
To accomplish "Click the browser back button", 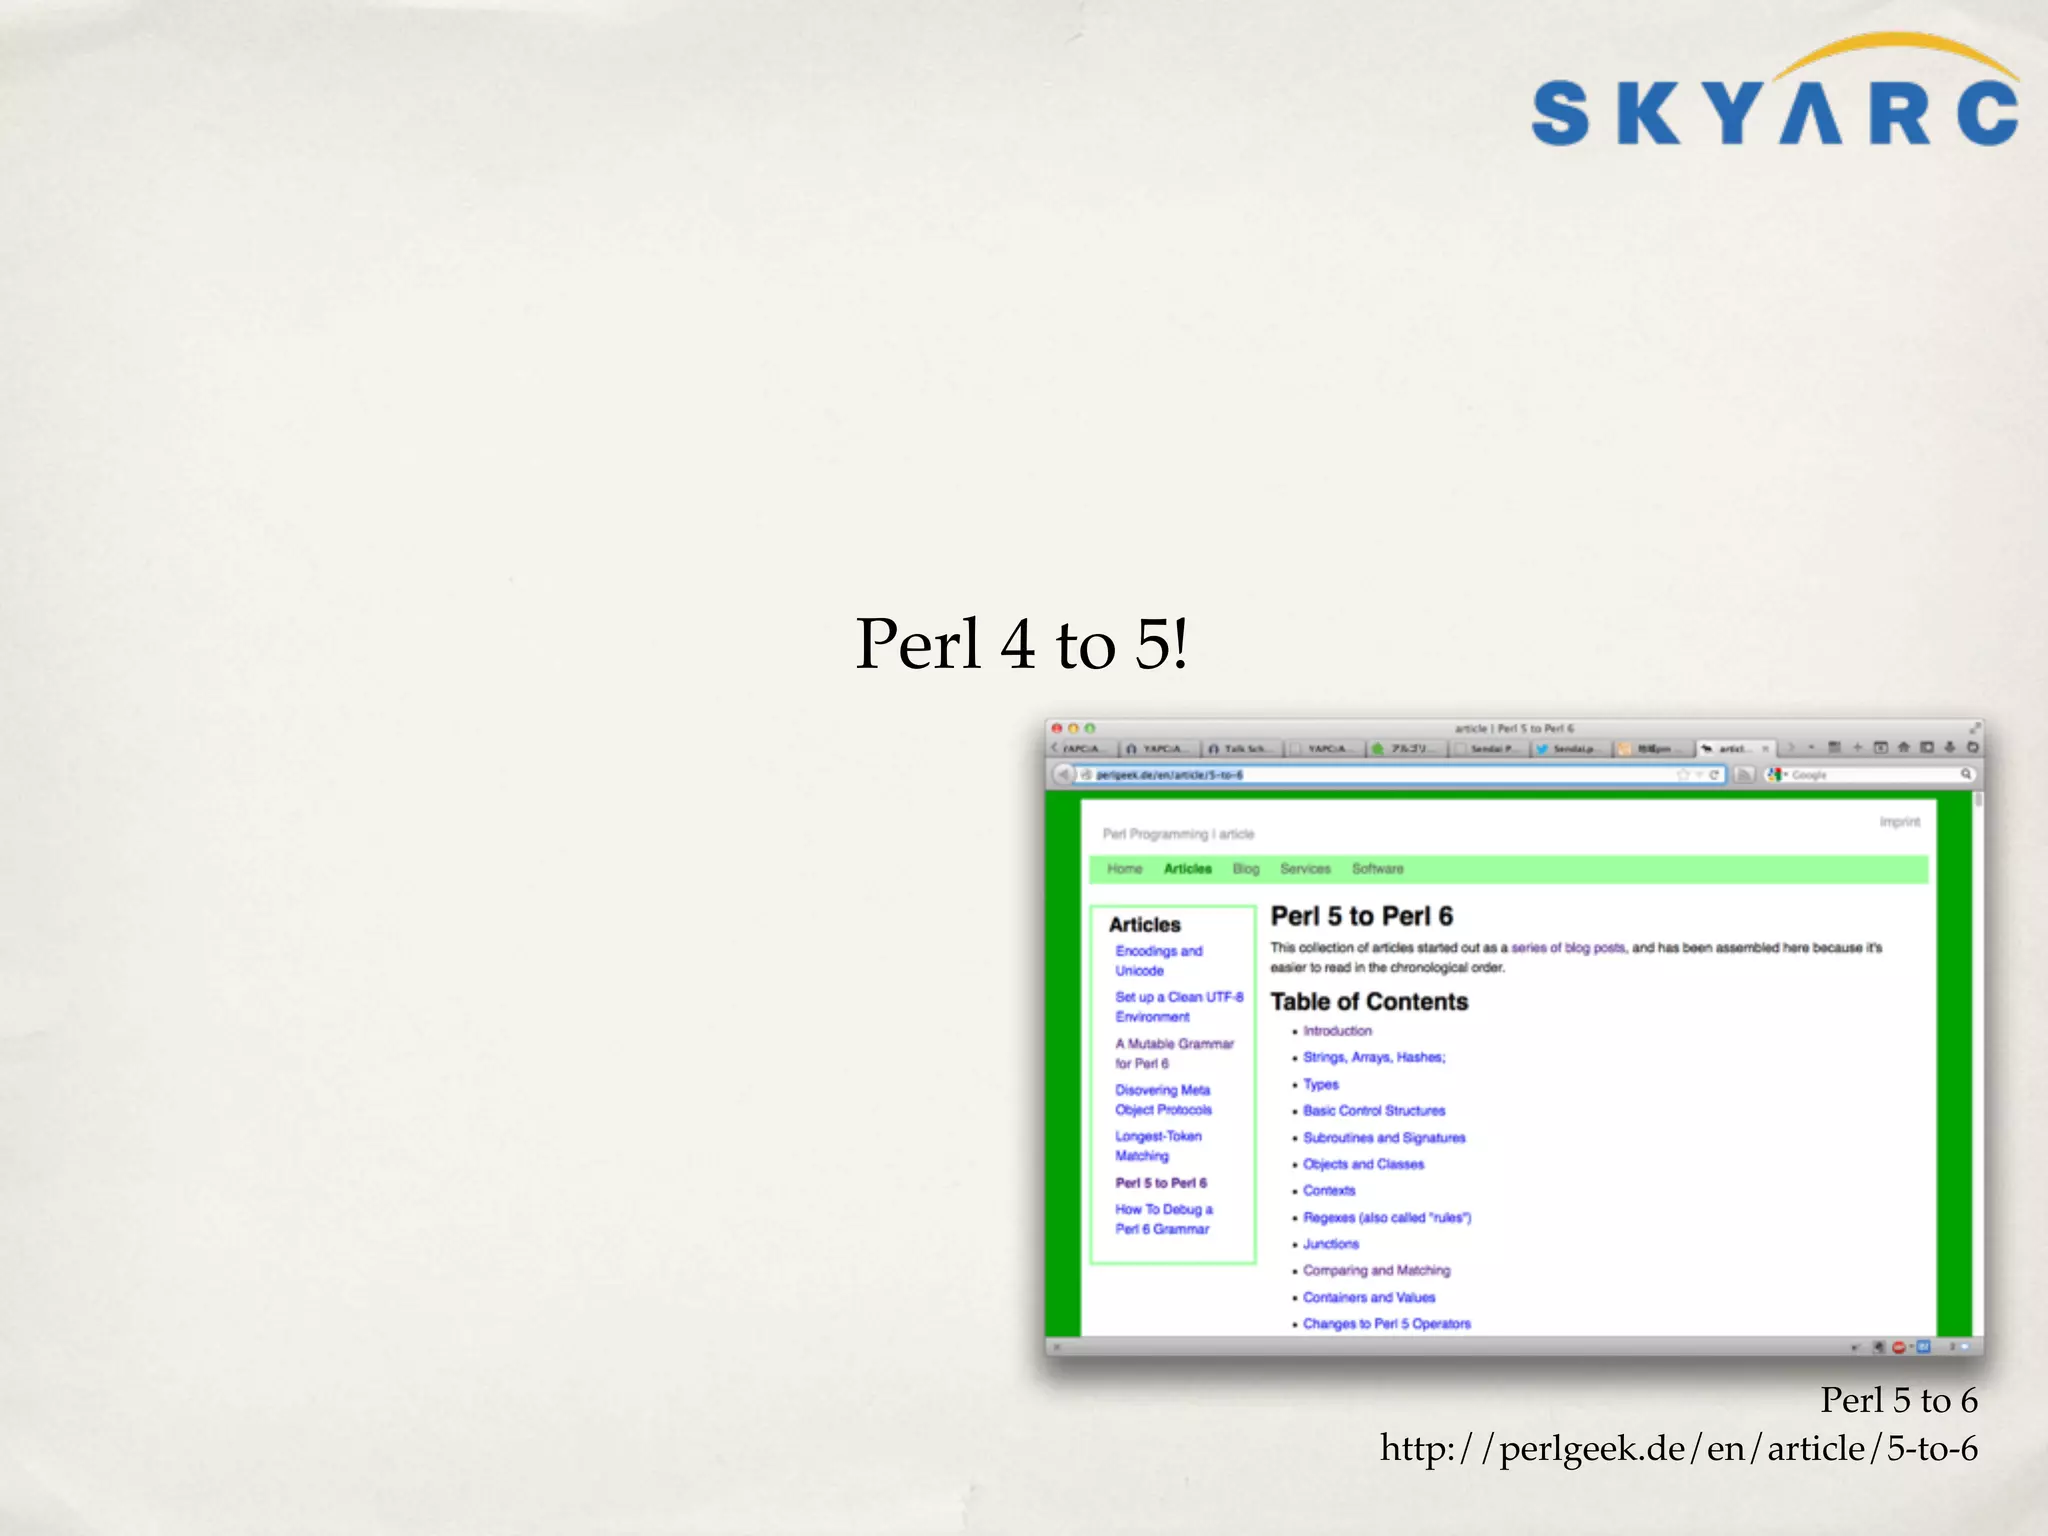I will [x=1063, y=775].
